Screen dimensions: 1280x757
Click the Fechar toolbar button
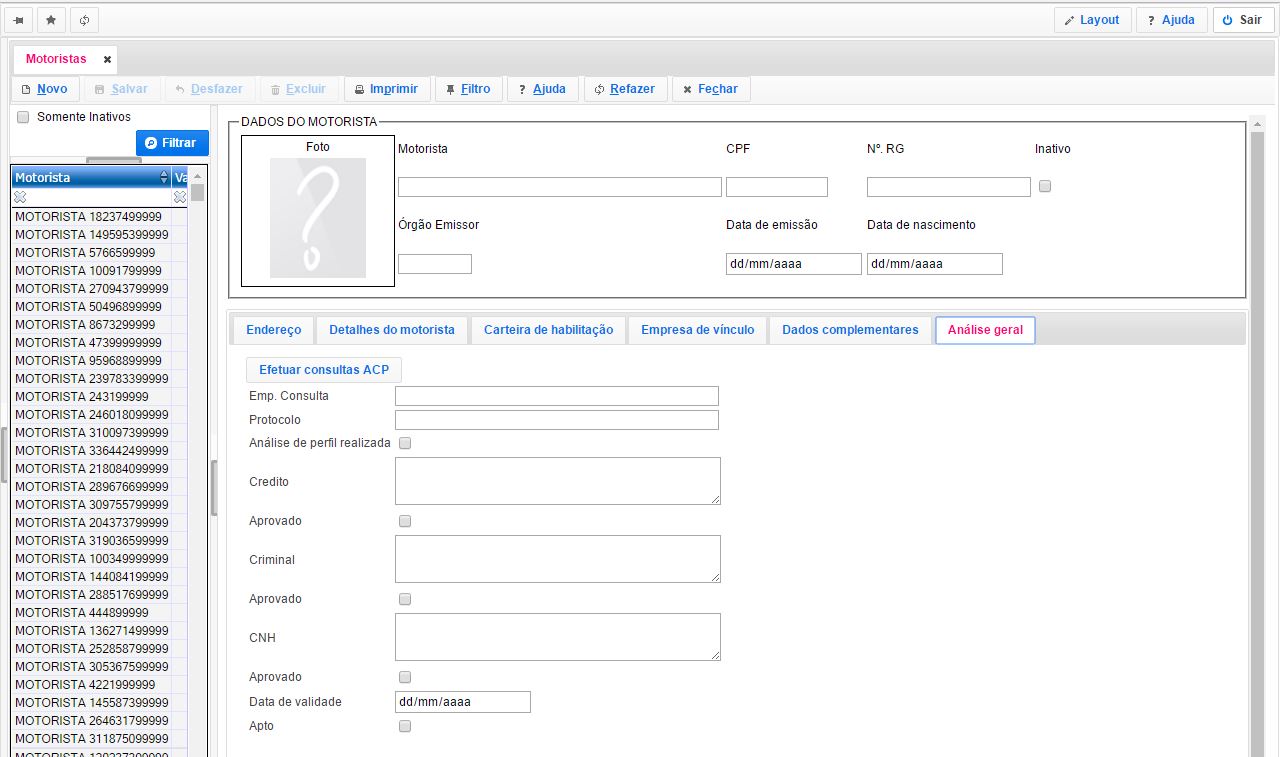(x=711, y=89)
